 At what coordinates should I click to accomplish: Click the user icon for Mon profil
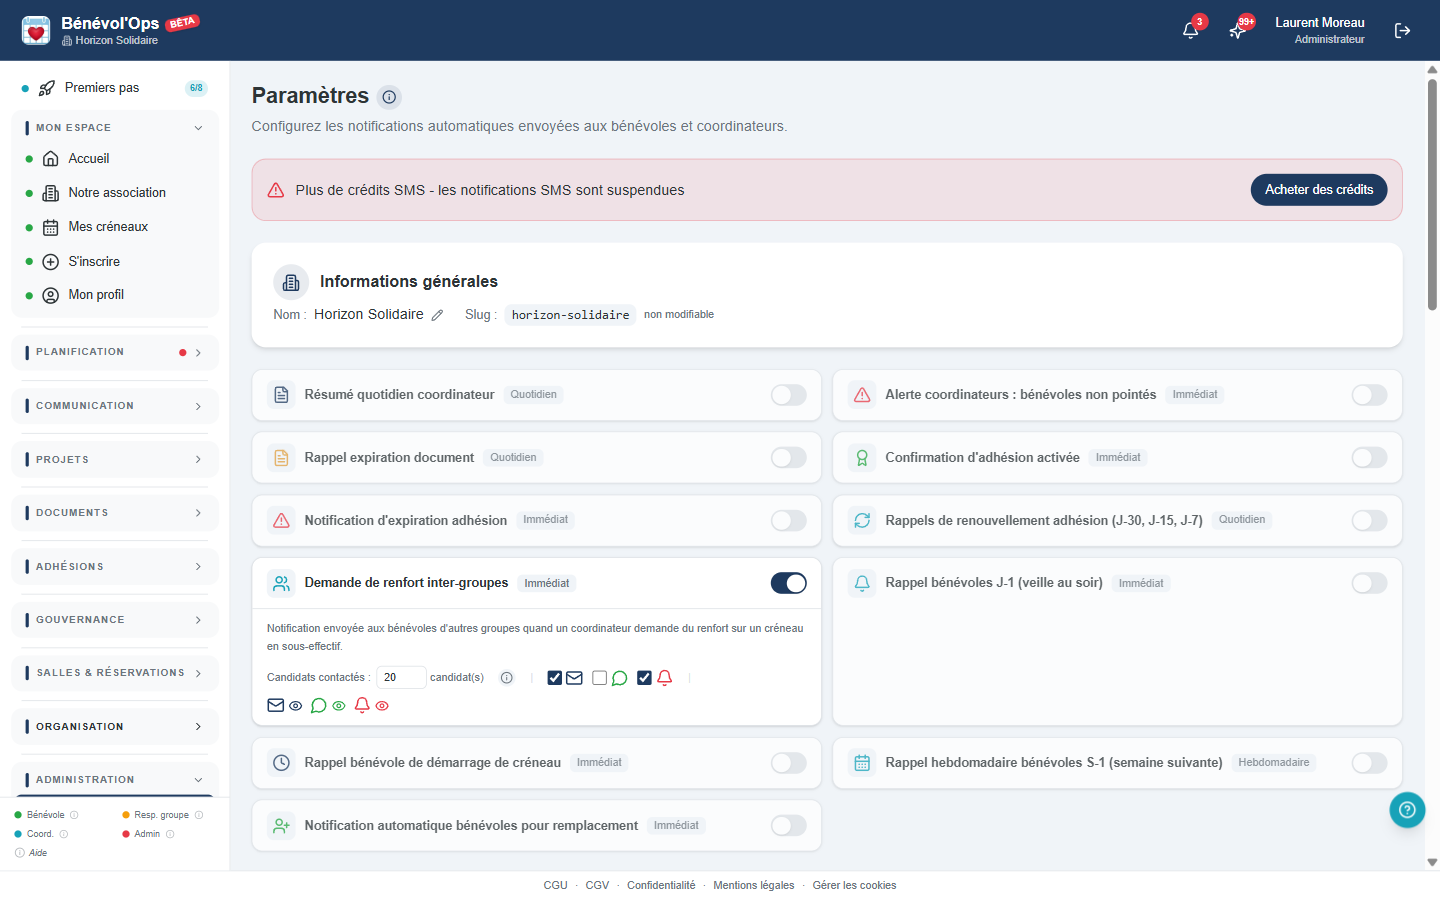pos(51,295)
